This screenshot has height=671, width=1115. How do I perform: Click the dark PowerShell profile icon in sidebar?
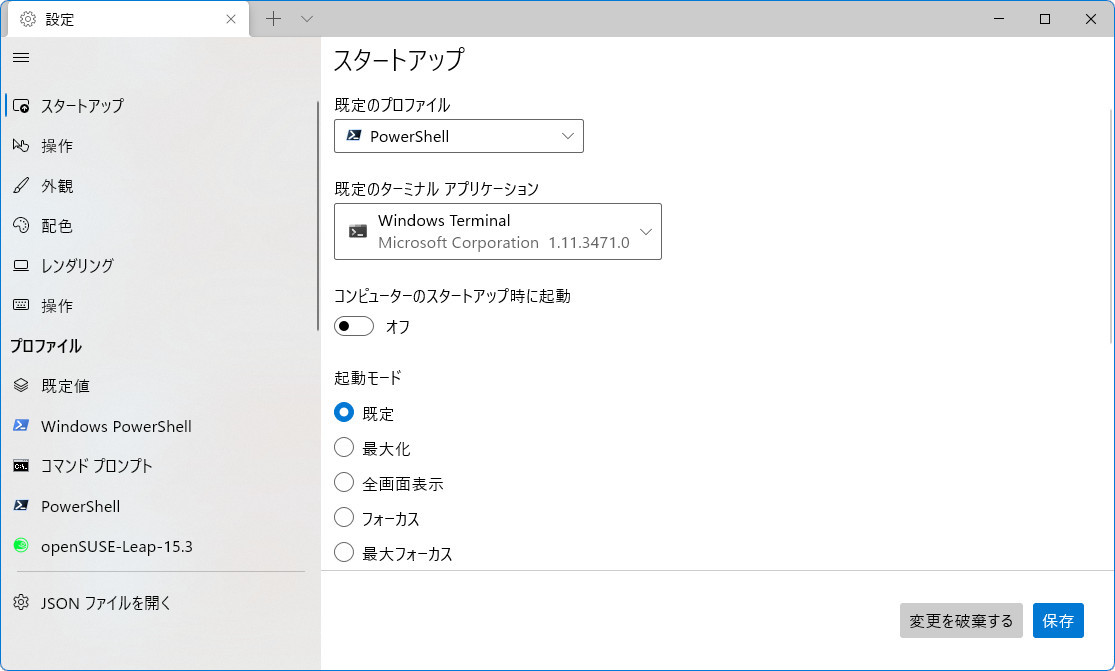tap(21, 505)
